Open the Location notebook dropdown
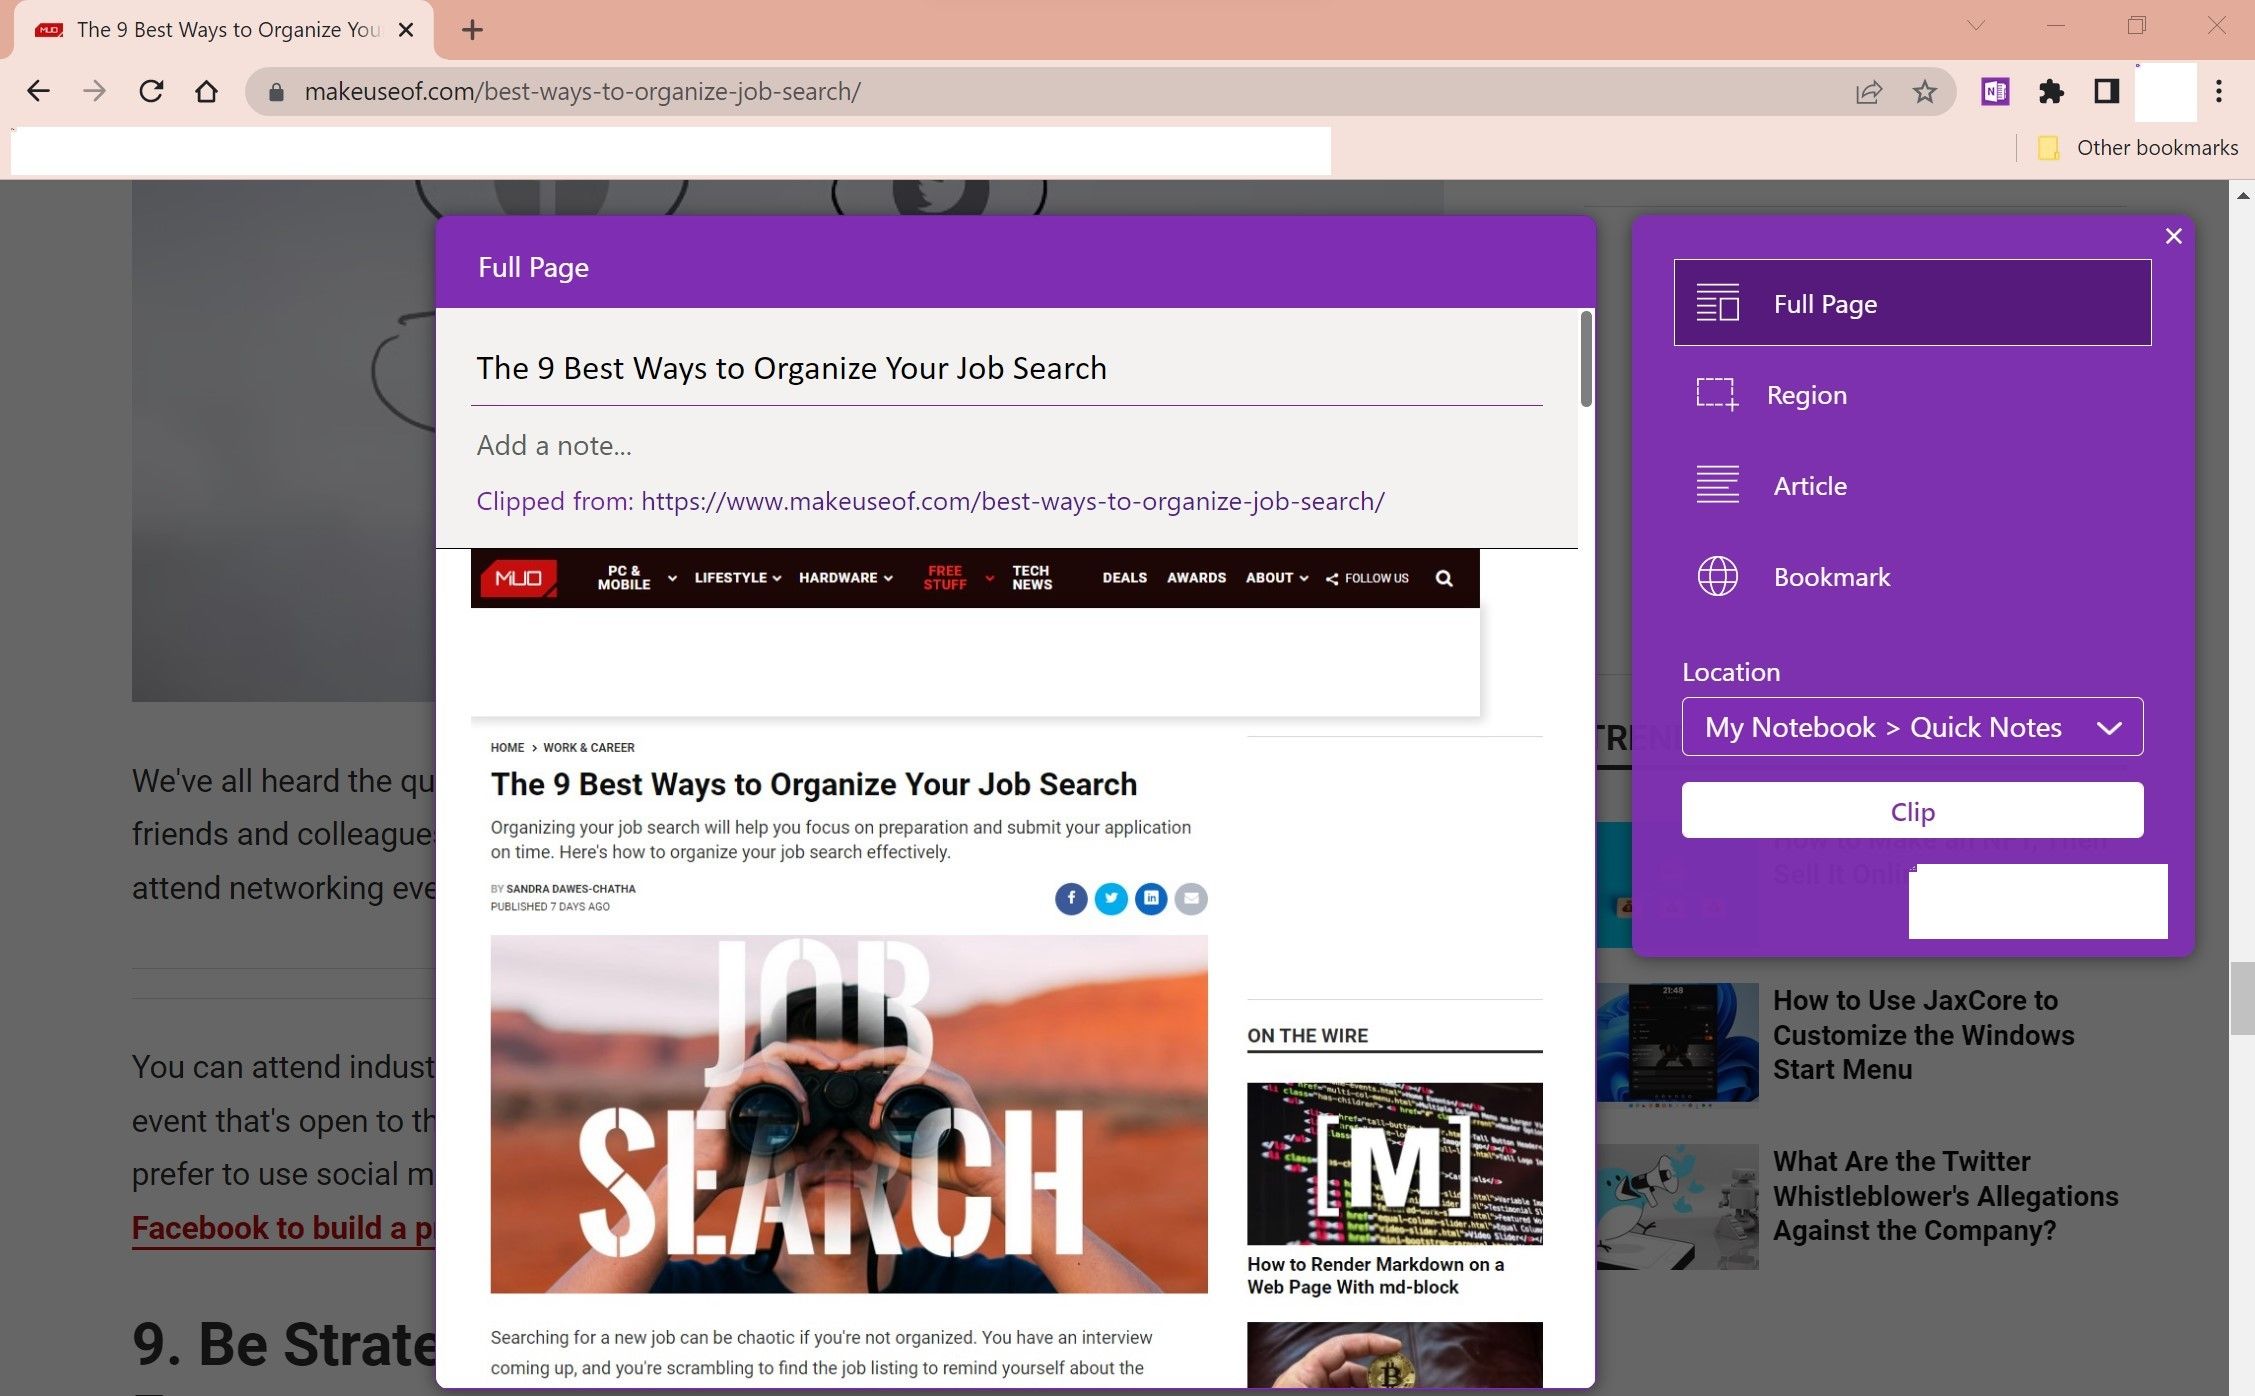The width and height of the screenshot is (2255, 1396). (1912, 727)
